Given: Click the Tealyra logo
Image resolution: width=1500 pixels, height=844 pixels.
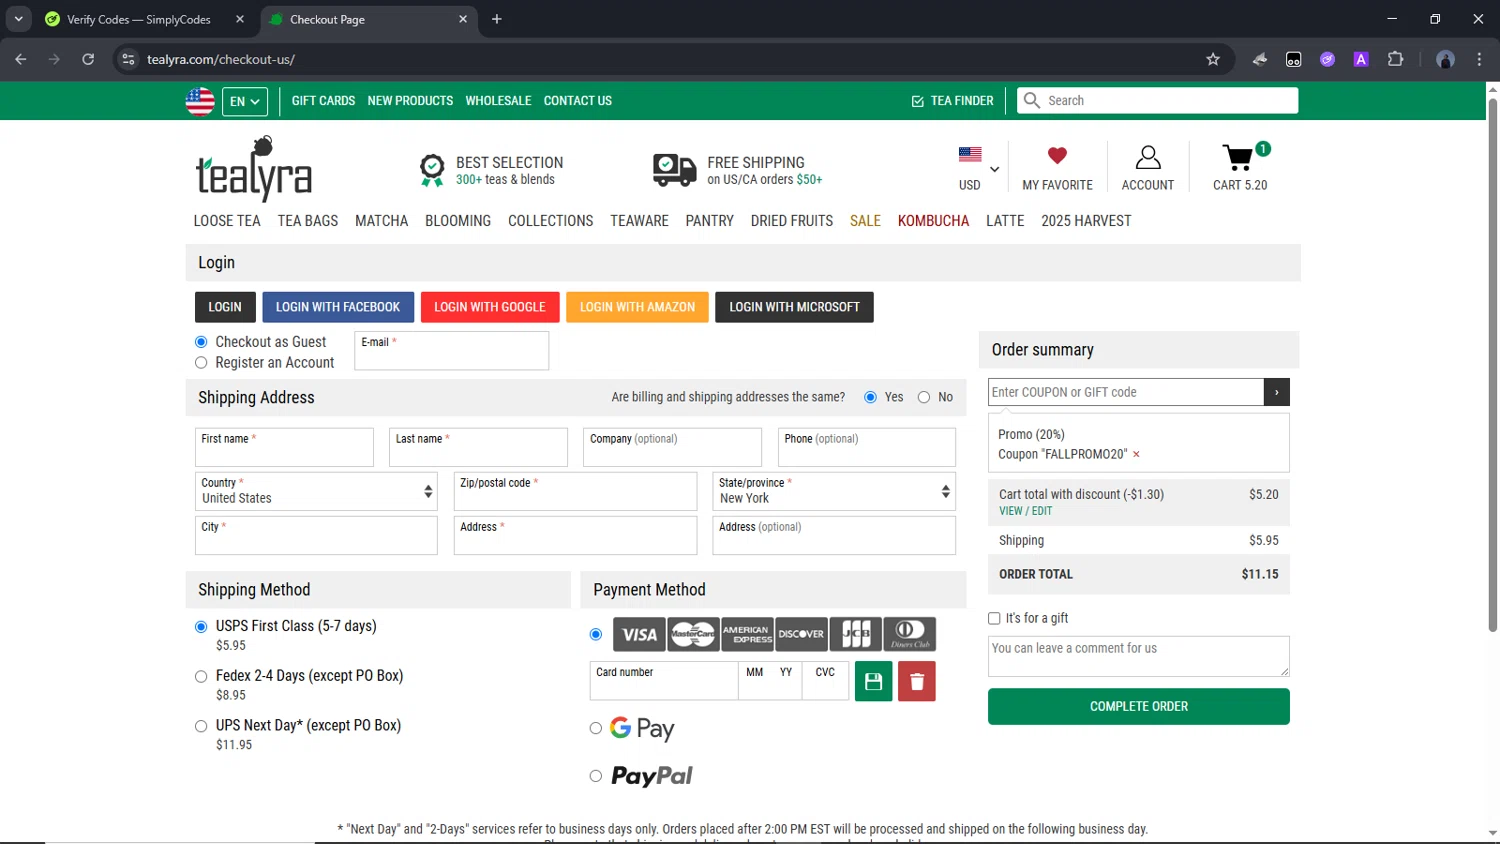Looking at the screenshot, I should coord(254,168).
